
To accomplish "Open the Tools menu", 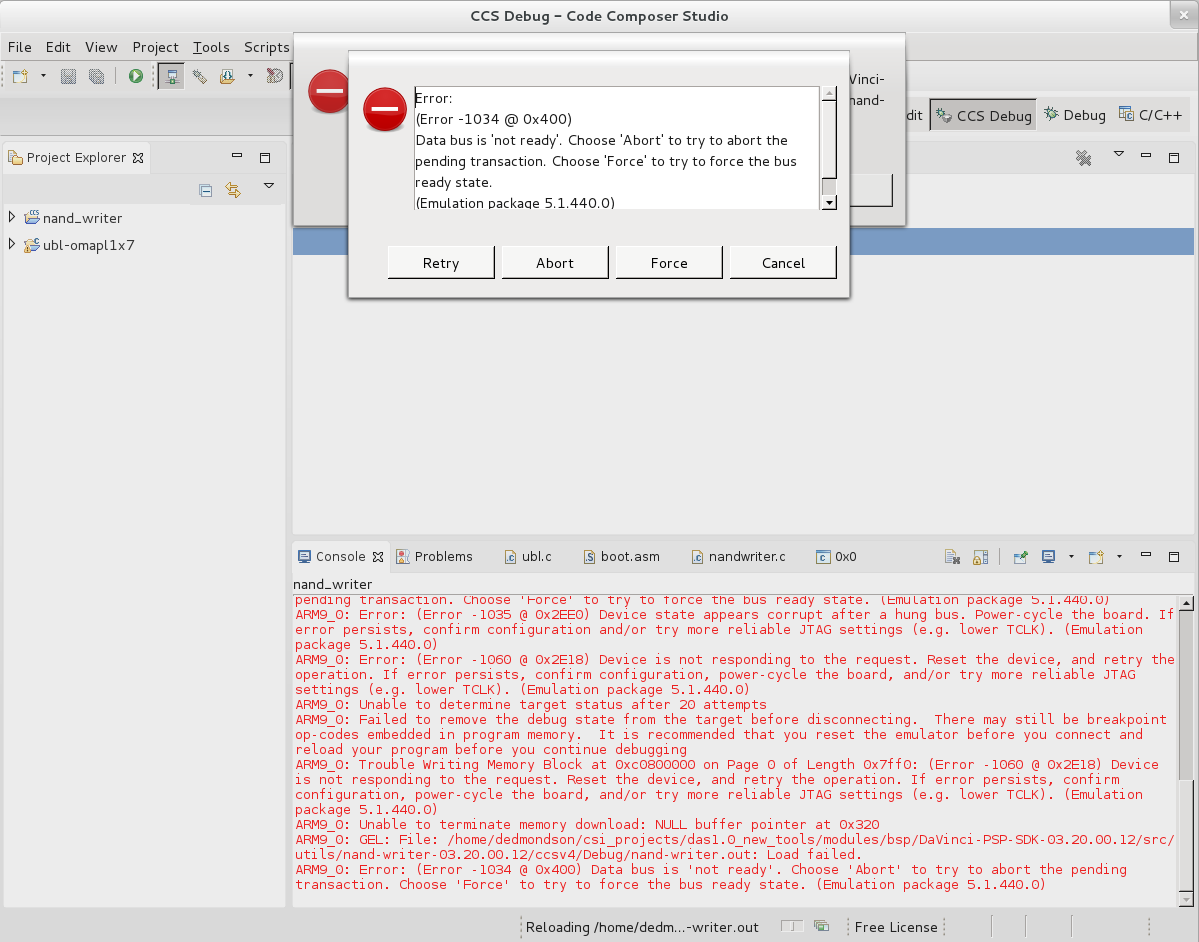I will click(x=211, y=47).
